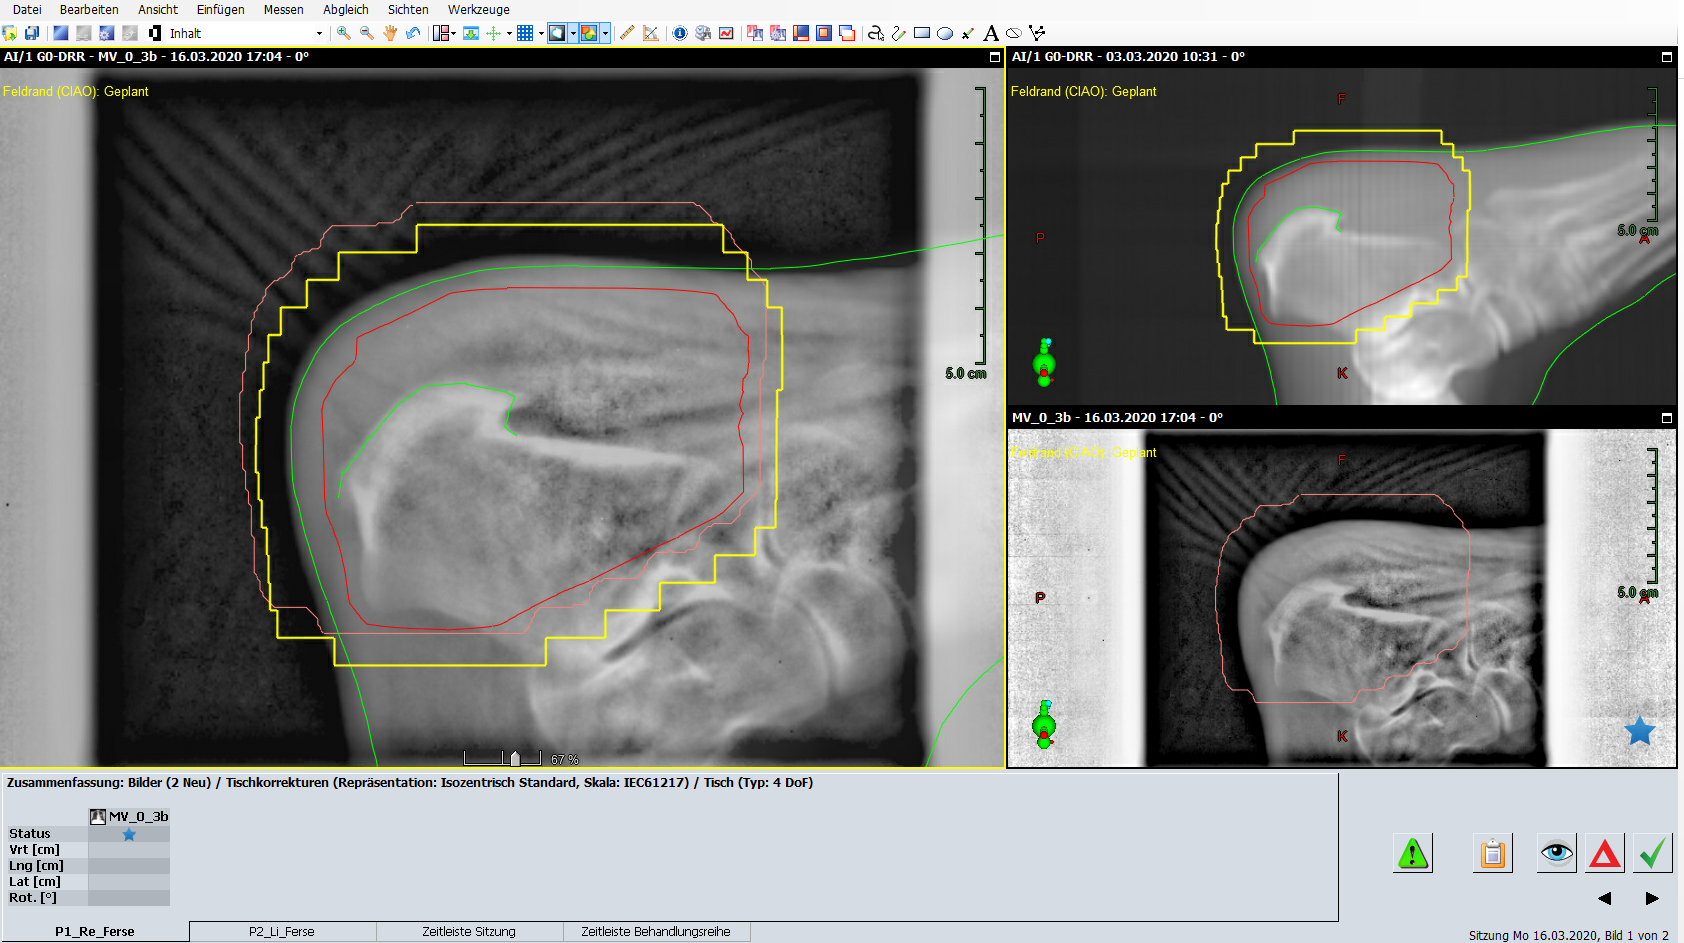The height and width of the screenshot is (943, 1684).
Task: Open the blue information icon
Action: pos(680,33)
